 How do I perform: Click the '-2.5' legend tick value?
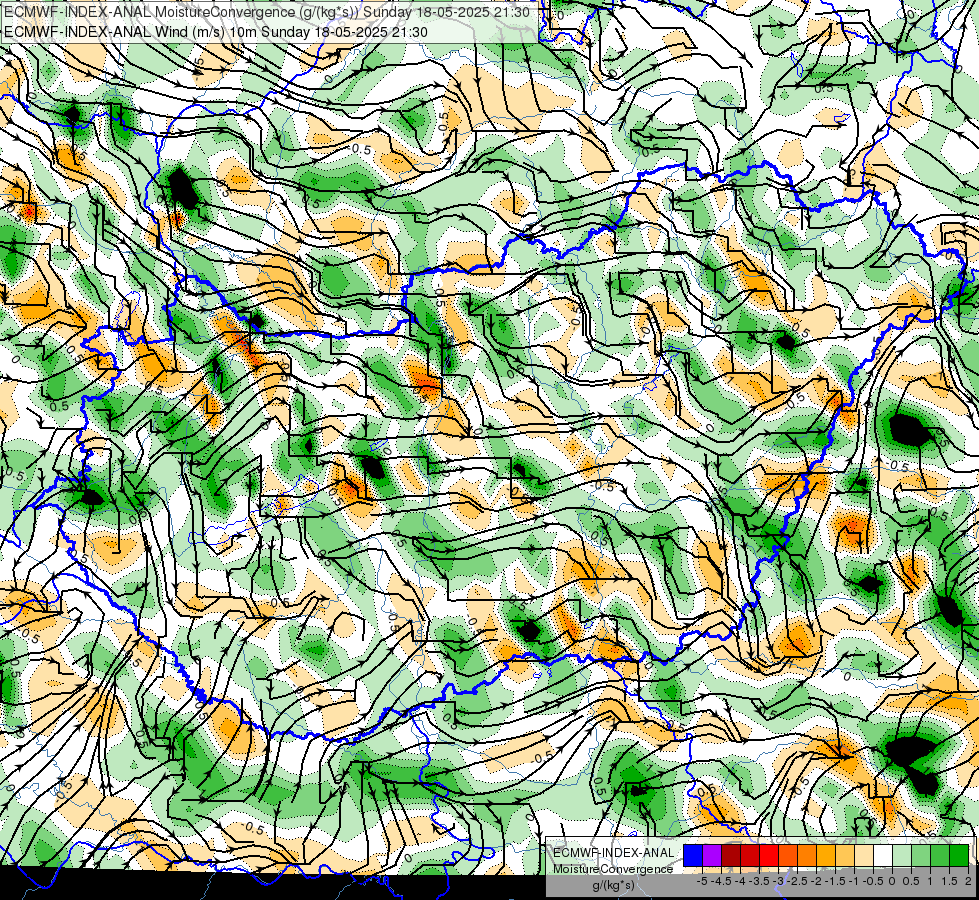pos(798,881)
